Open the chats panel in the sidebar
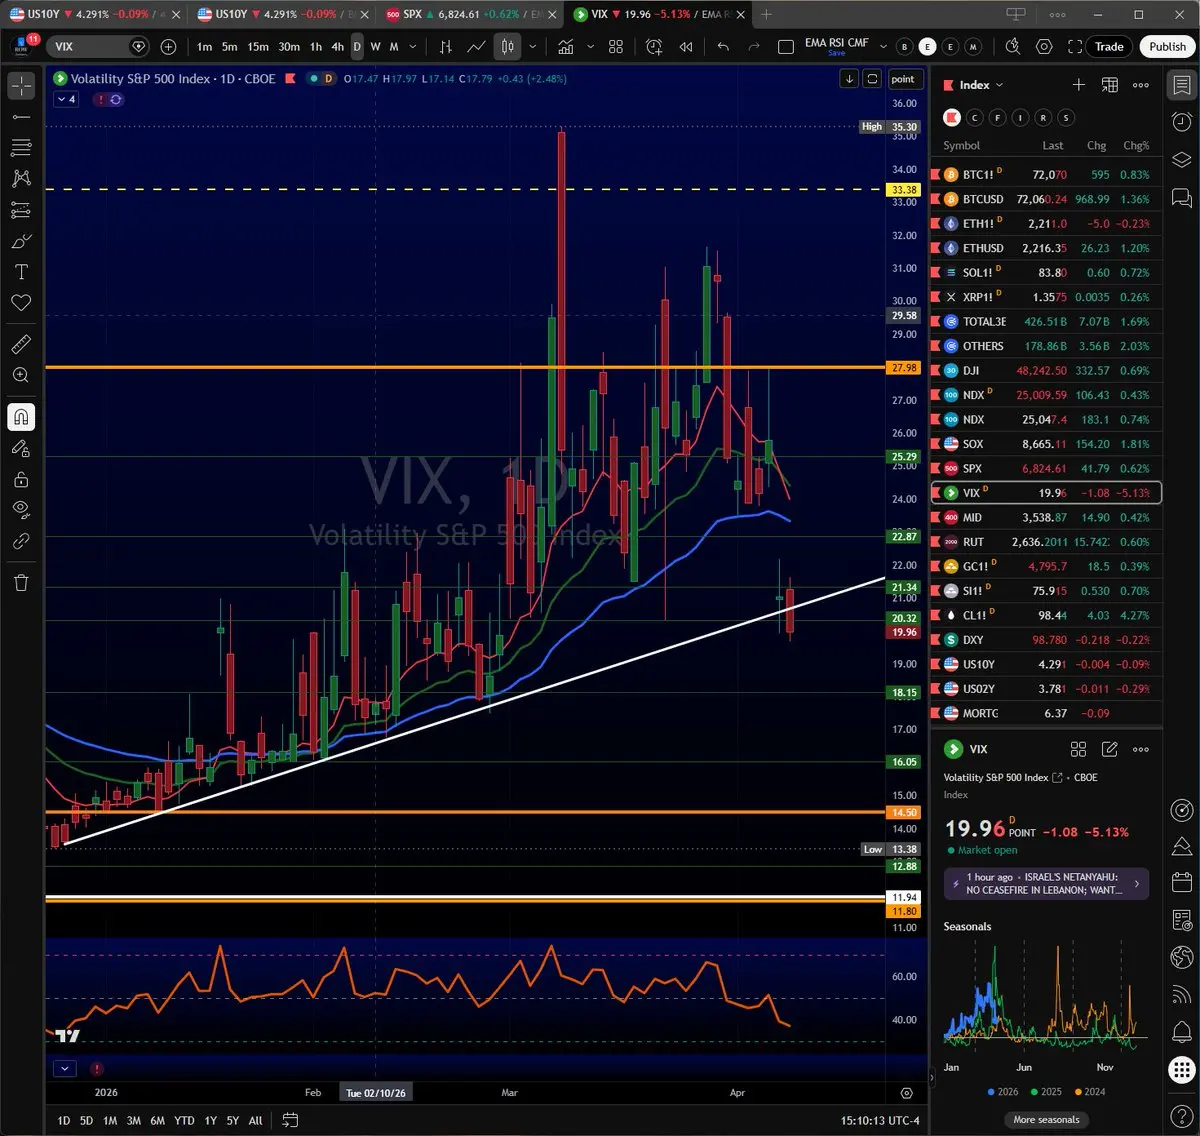The image size is (1200, 1136). click(1181, 197)
